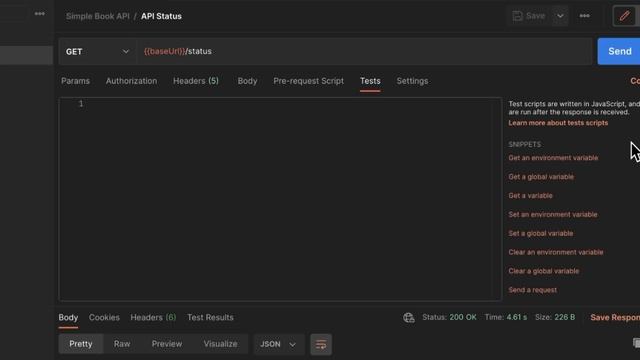The width and height of the screenshot is (640, 360).
Task: Select the Tests tab
Action: coord(370,81)
